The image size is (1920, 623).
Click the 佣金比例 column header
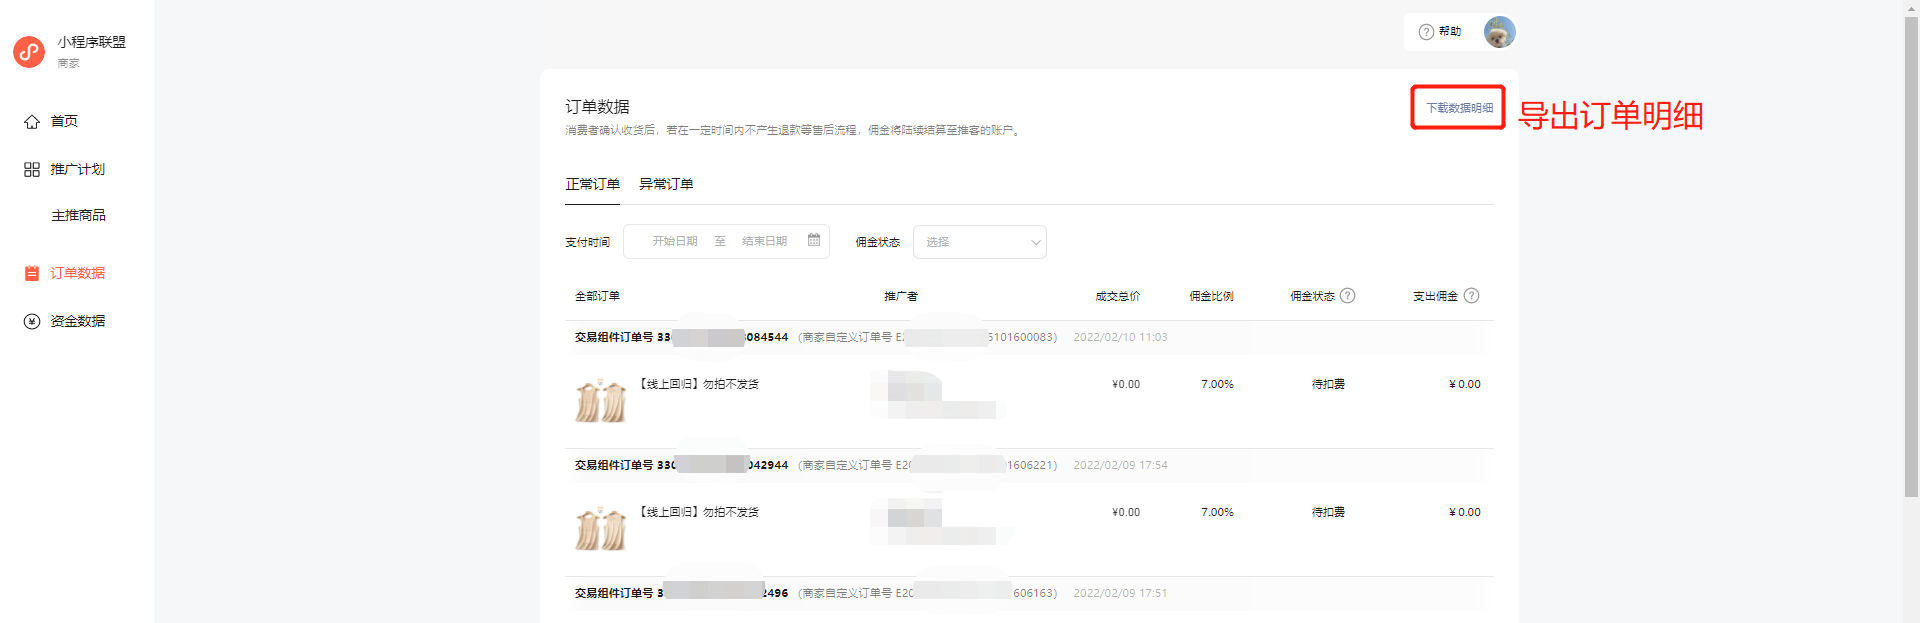[x=1211, y=296]
